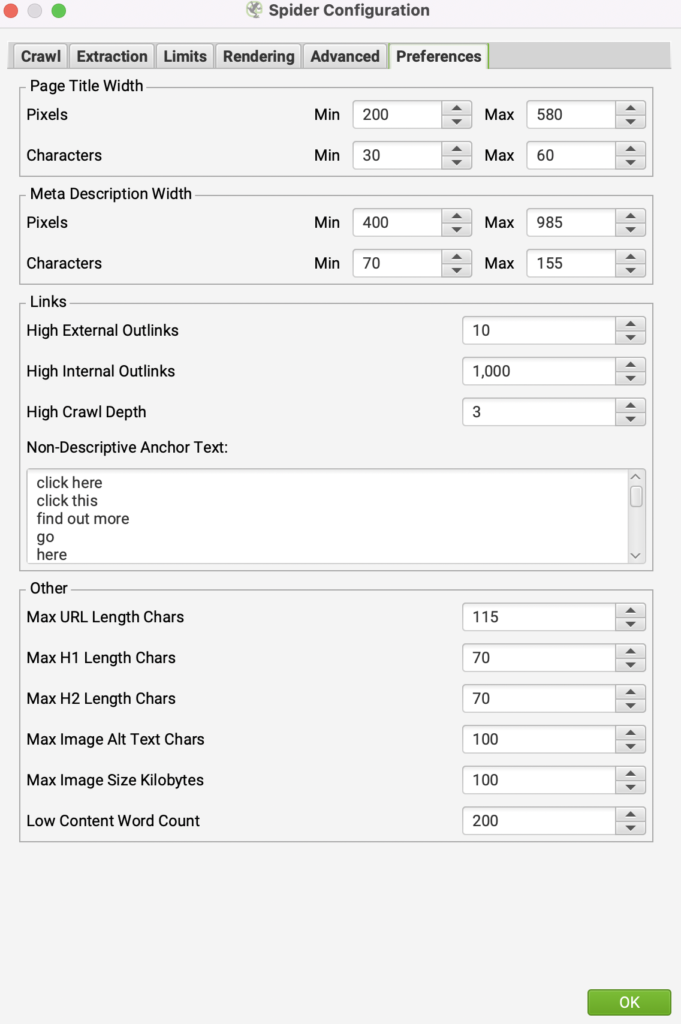Screen dimensions: 681x1024
Task: Increase High Crawl Depth value
Action: (630, 405)
